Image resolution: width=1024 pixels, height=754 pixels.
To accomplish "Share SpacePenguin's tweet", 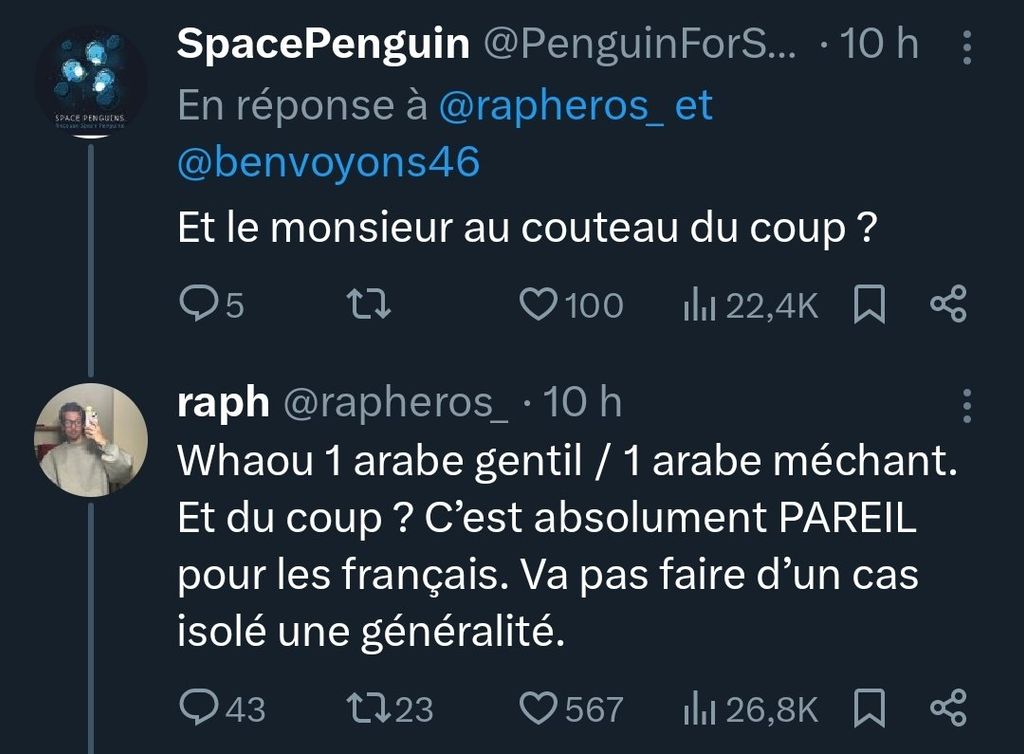I will pyautogui.click(x=948, y=305).
